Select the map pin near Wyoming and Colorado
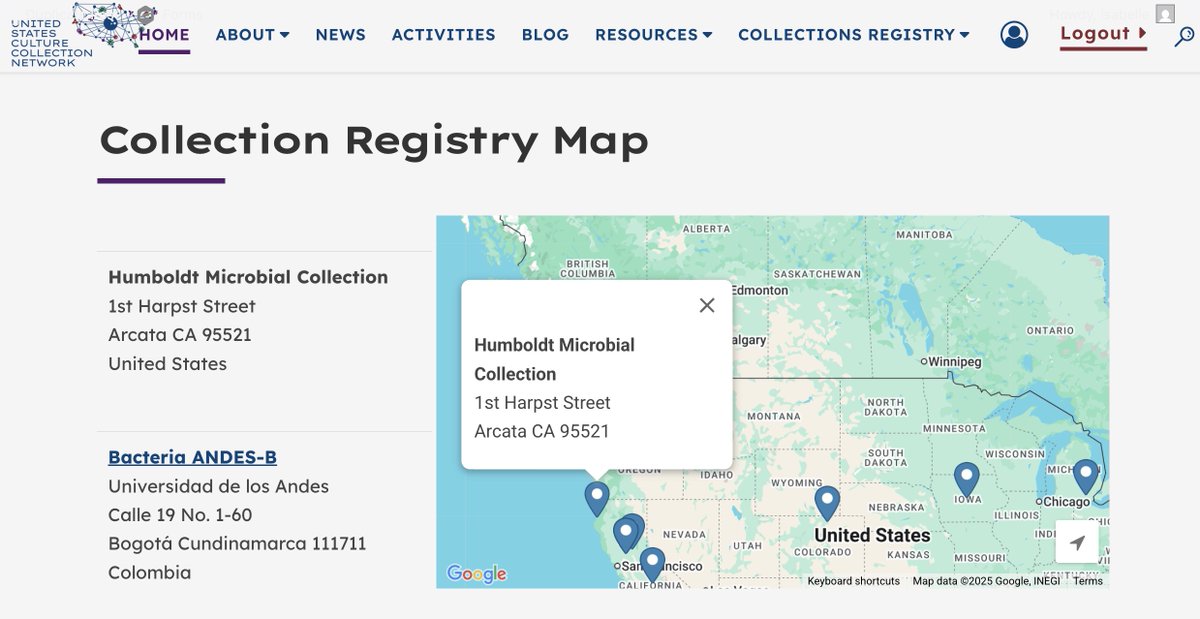1200x619 pixels. click(x=827, y=502)
